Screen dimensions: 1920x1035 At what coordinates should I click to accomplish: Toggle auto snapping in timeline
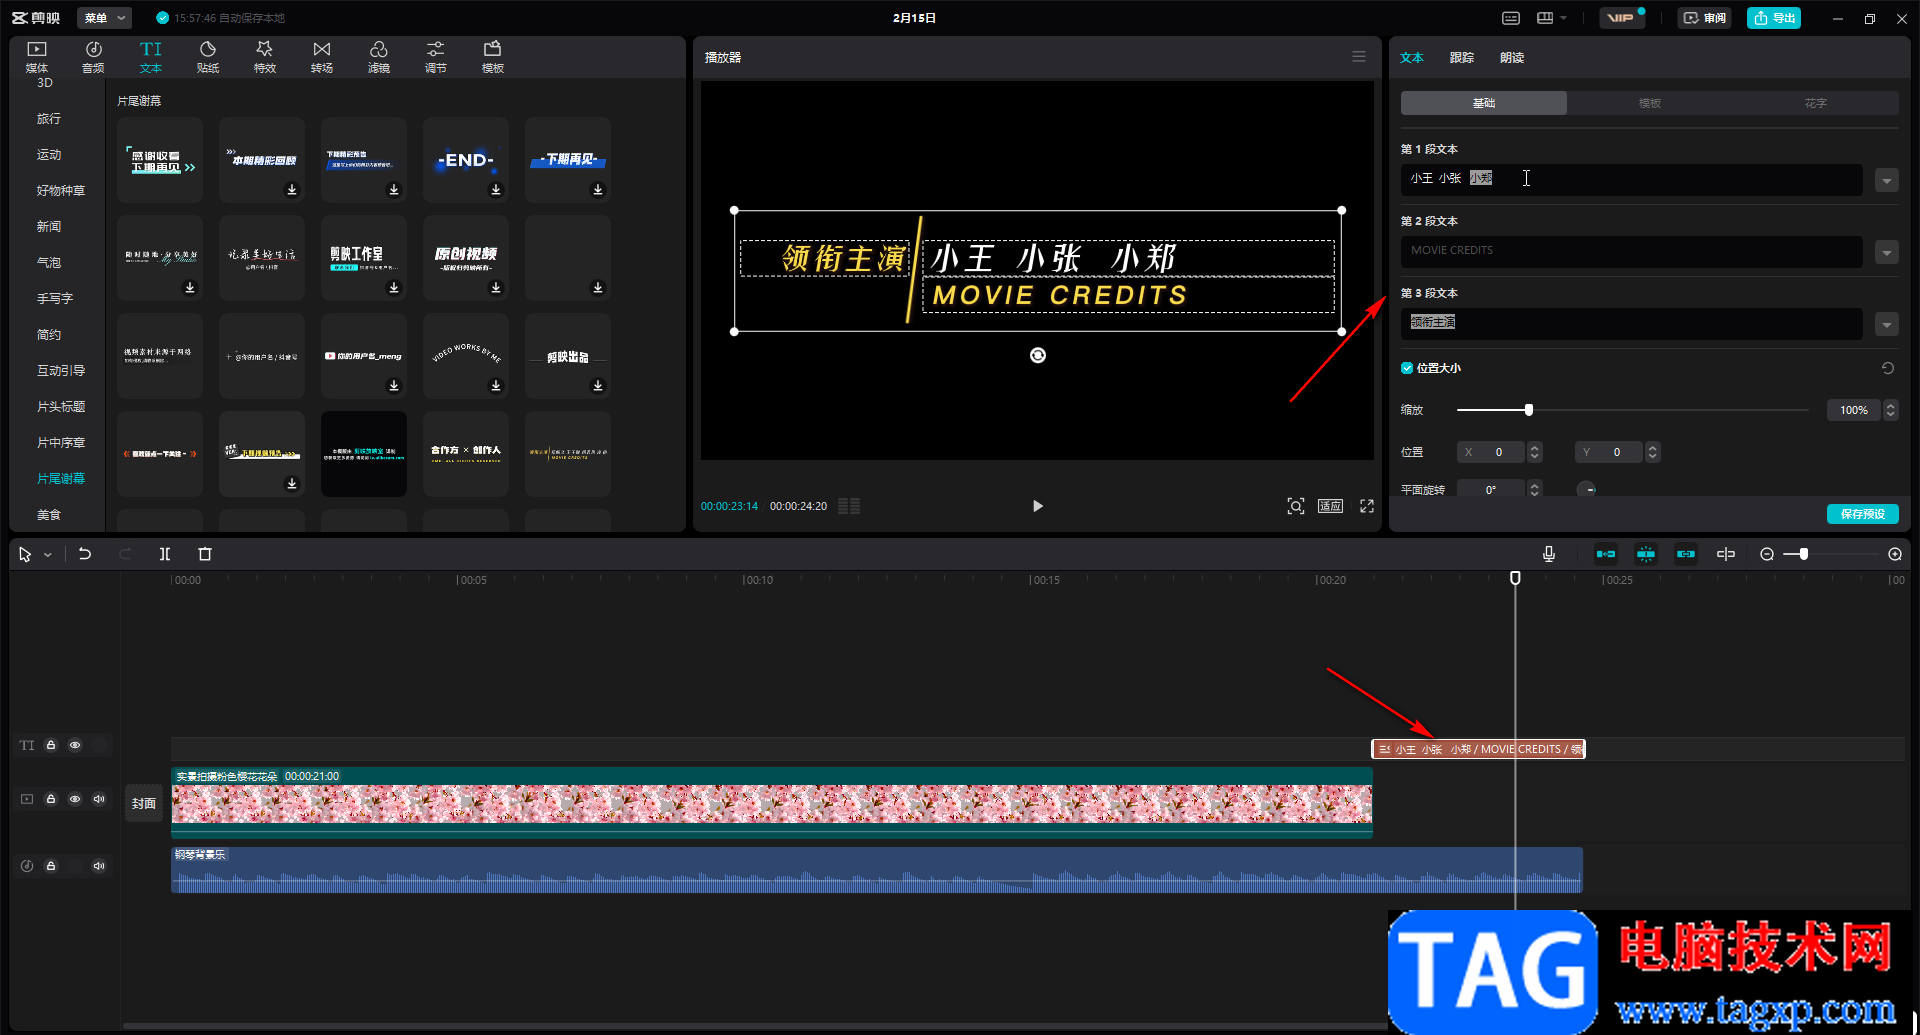(1646, 554)
